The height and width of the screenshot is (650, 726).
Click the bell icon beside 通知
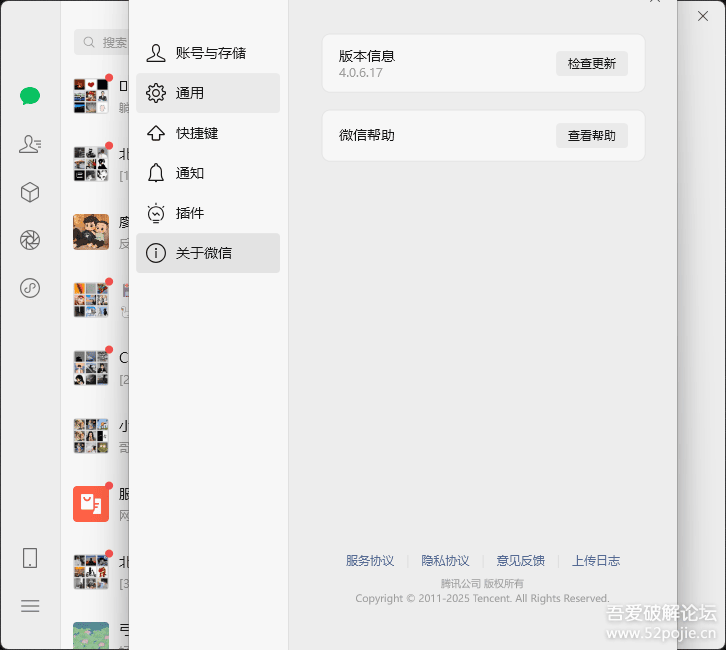click(x=156, y=173)
